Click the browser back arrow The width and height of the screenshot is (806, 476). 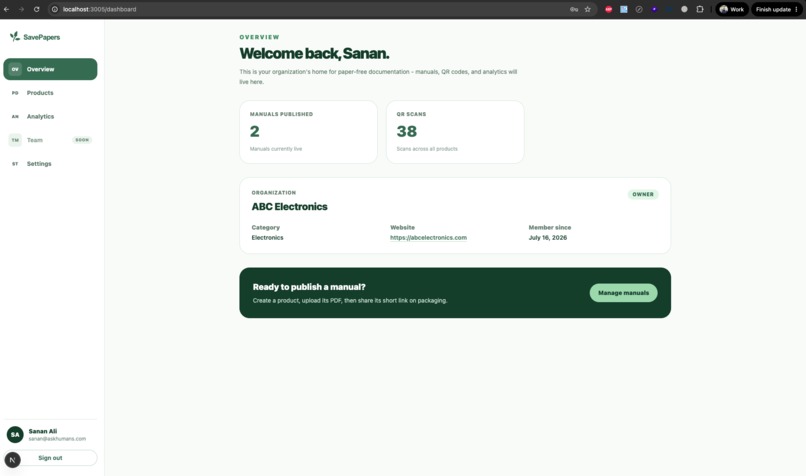pyautogui.click(x=7, y=9)
